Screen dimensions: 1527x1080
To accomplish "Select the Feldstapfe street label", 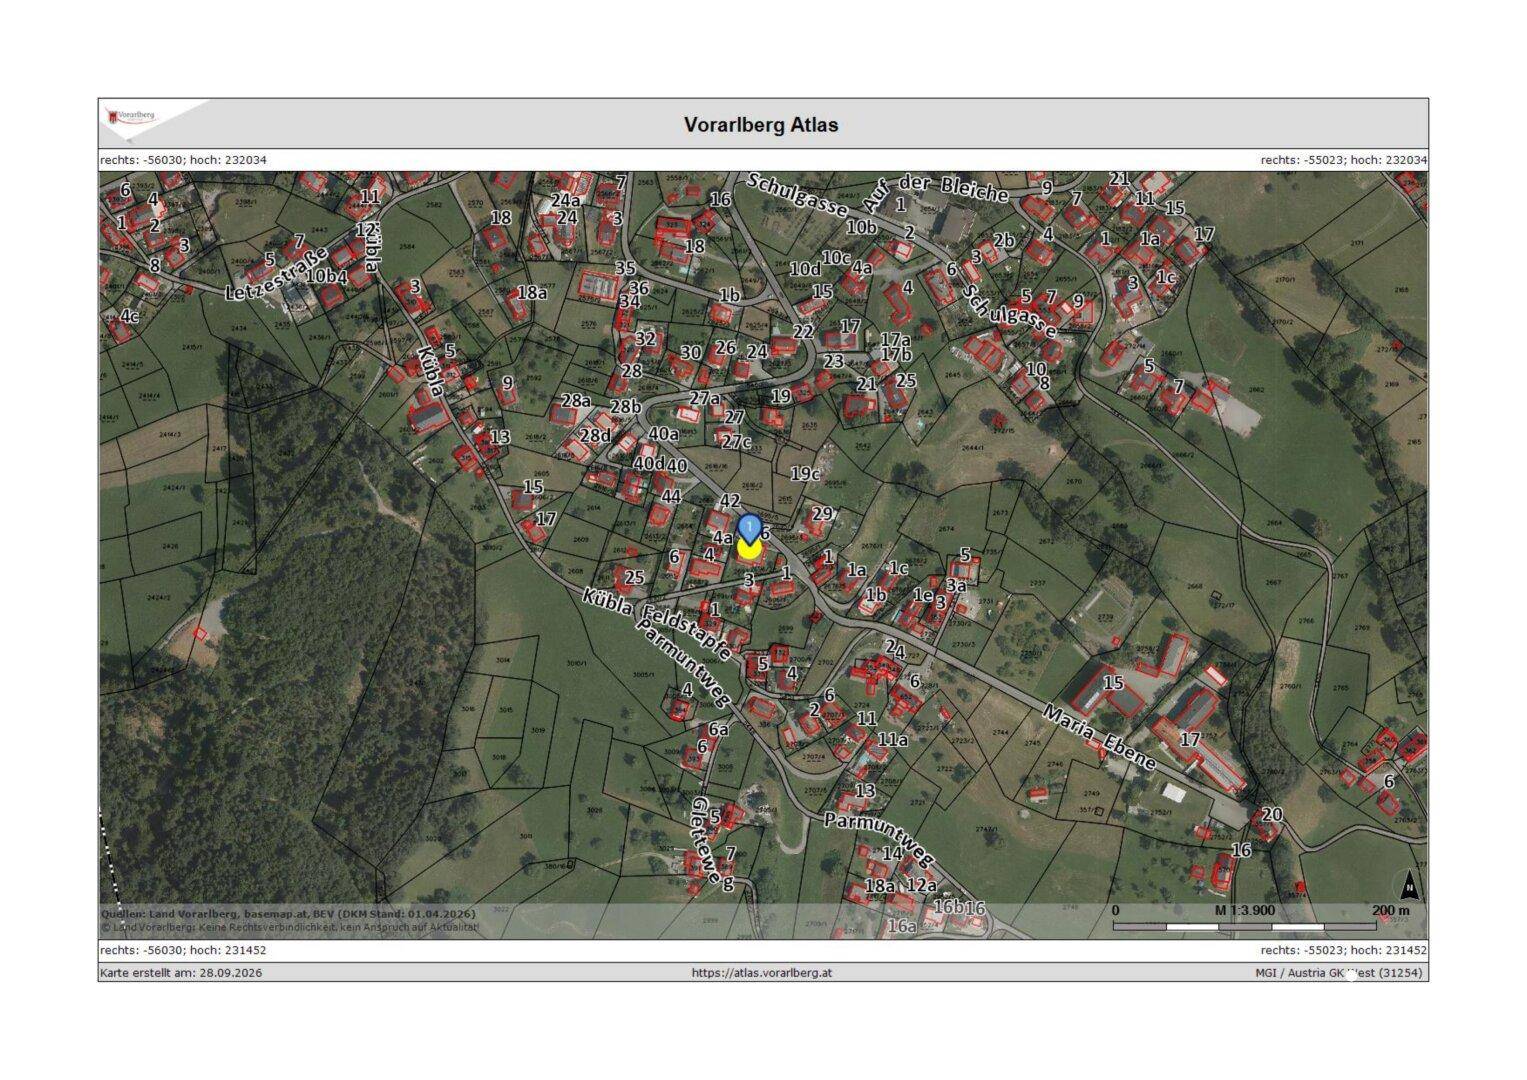I will tap(685, 632).
